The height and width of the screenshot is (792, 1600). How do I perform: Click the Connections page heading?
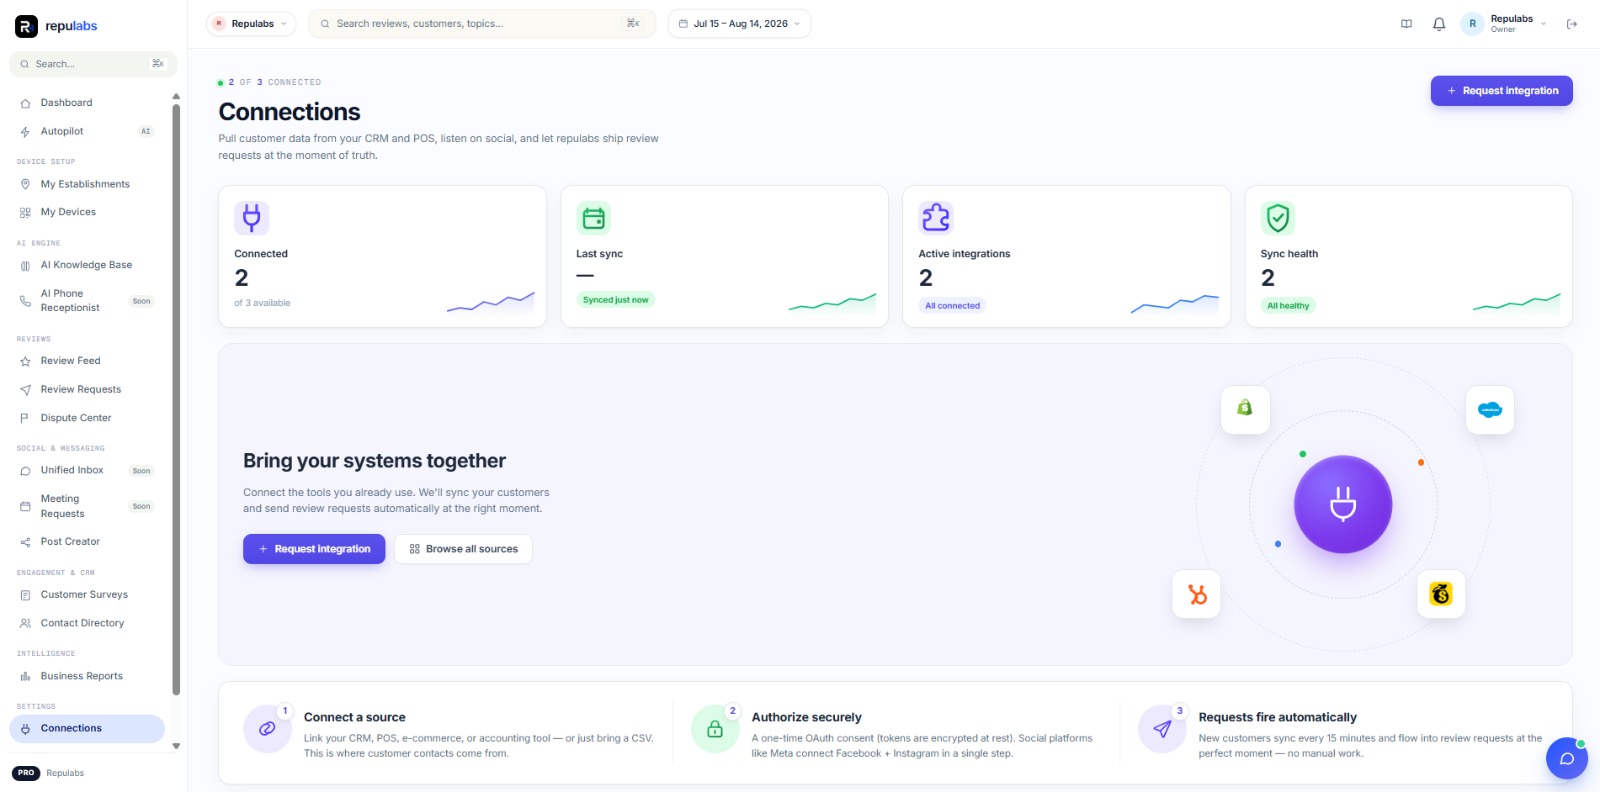pyautogui.click(x=290, y=112)
